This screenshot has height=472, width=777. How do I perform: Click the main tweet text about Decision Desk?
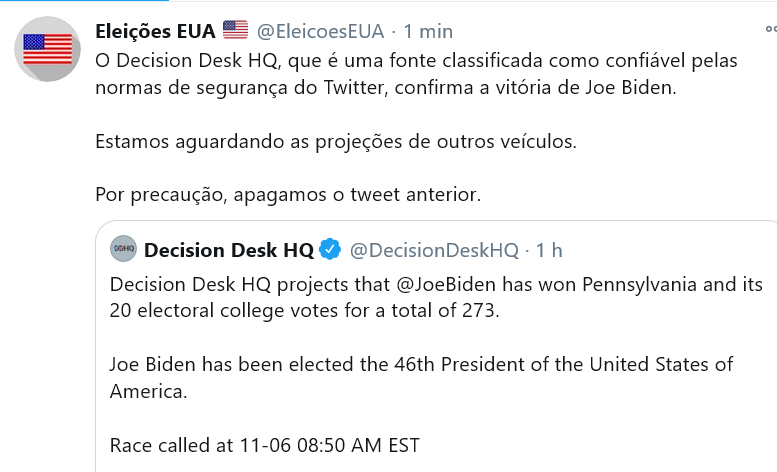pyautogui.click(x=416, y=74)
